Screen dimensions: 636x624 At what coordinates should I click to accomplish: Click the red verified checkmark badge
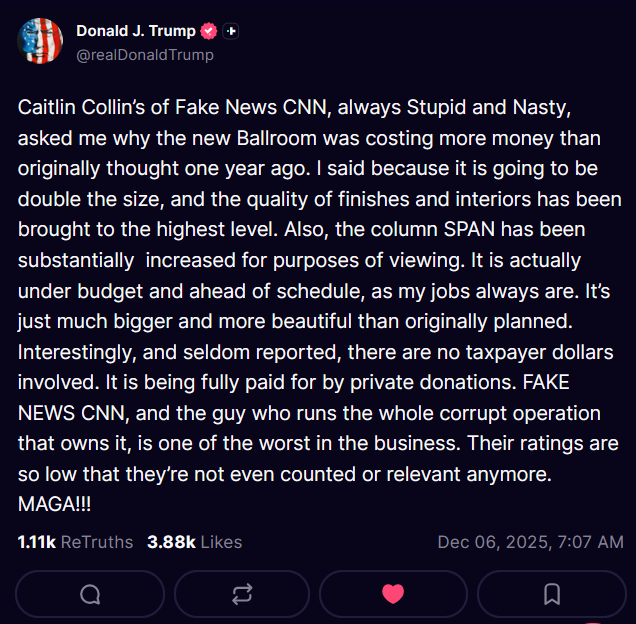[x=209, y=31]
